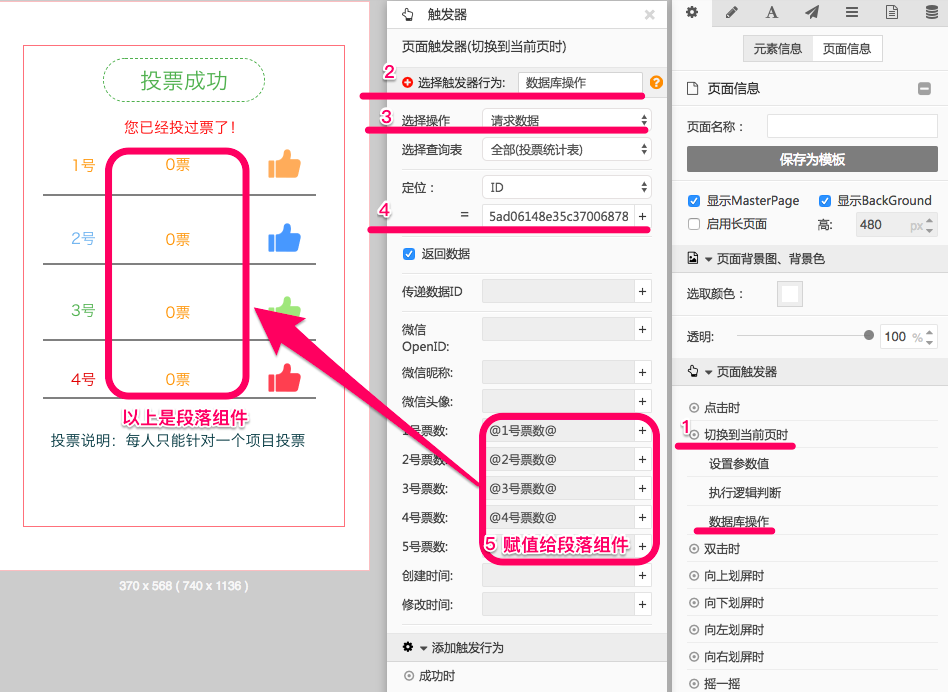Click the 保存为模板 button
The height and width of the screenshot is (692, 948).
[812, 159]
